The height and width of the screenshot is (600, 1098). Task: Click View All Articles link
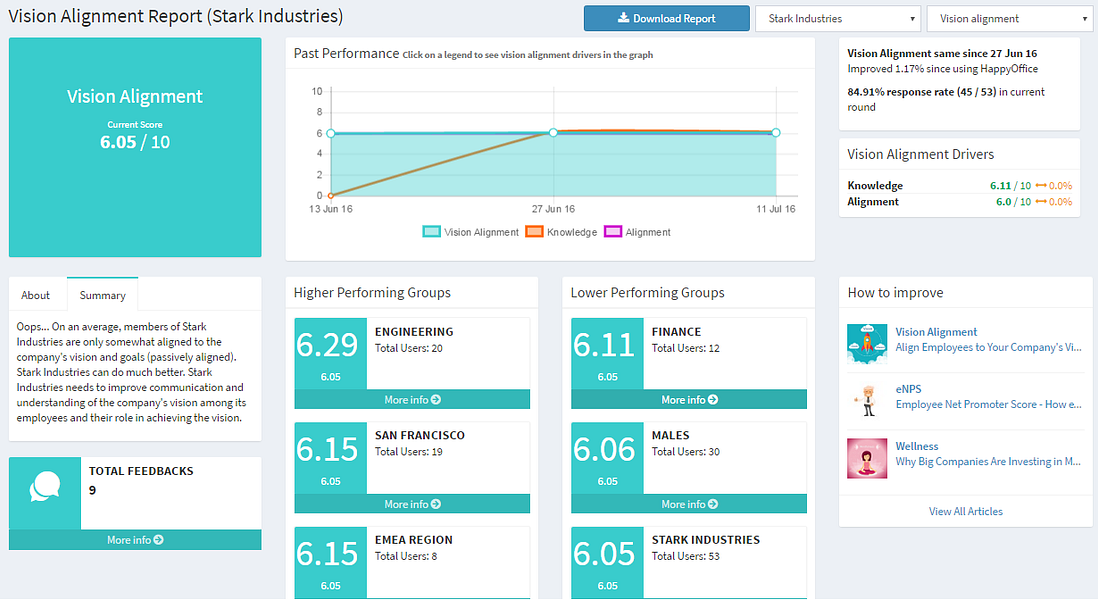[966, 511]
